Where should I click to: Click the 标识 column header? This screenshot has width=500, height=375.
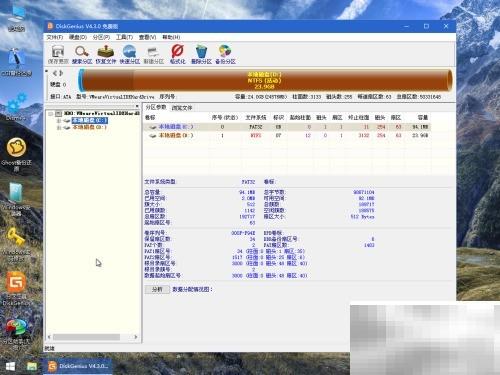pyautogui.click(x=278, y=117)
